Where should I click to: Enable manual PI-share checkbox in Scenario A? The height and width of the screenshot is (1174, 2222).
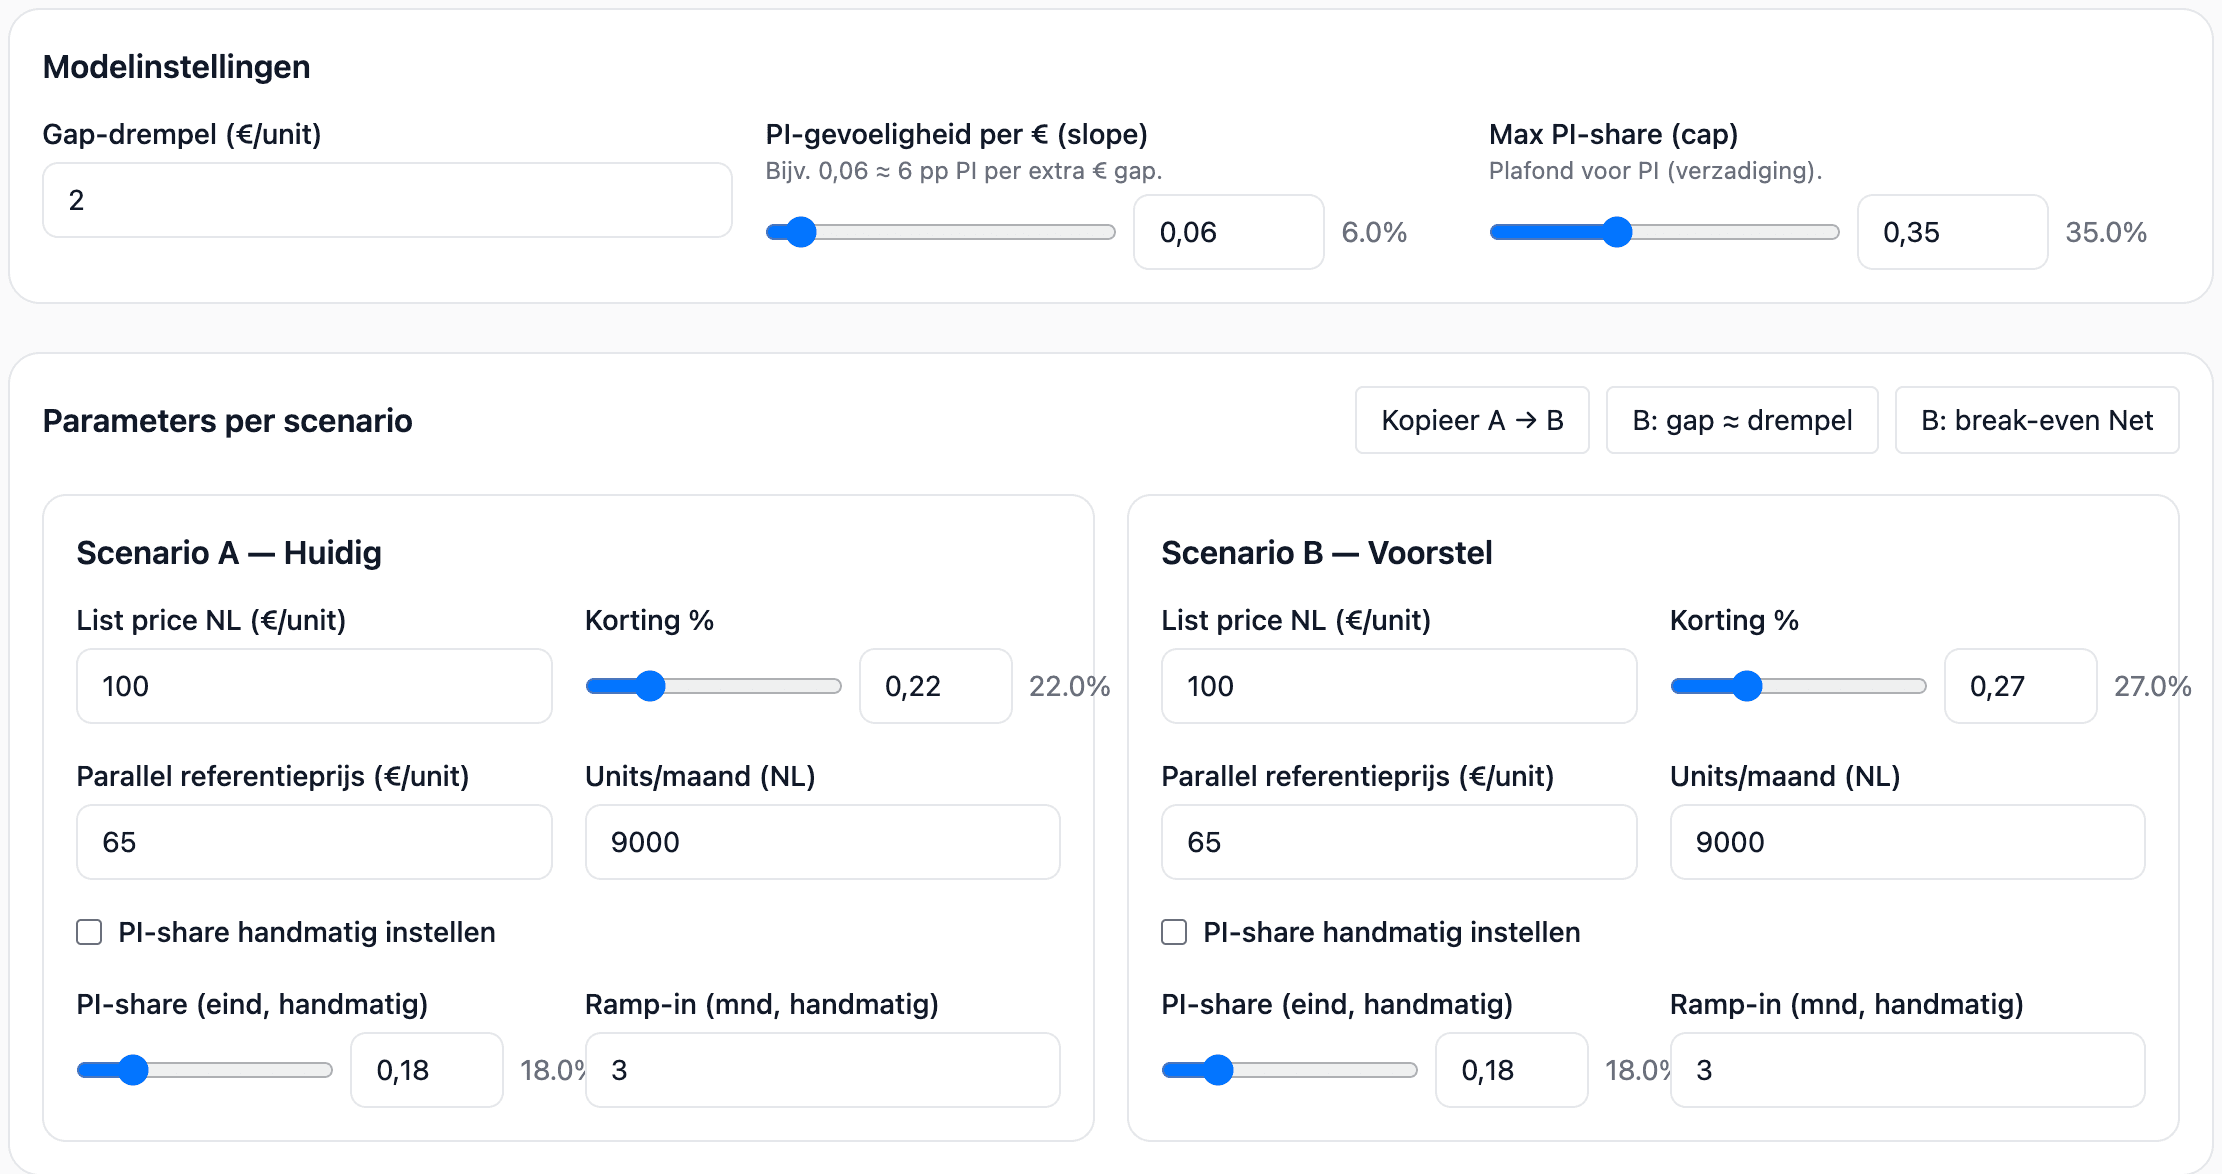(x=90, y=932)
